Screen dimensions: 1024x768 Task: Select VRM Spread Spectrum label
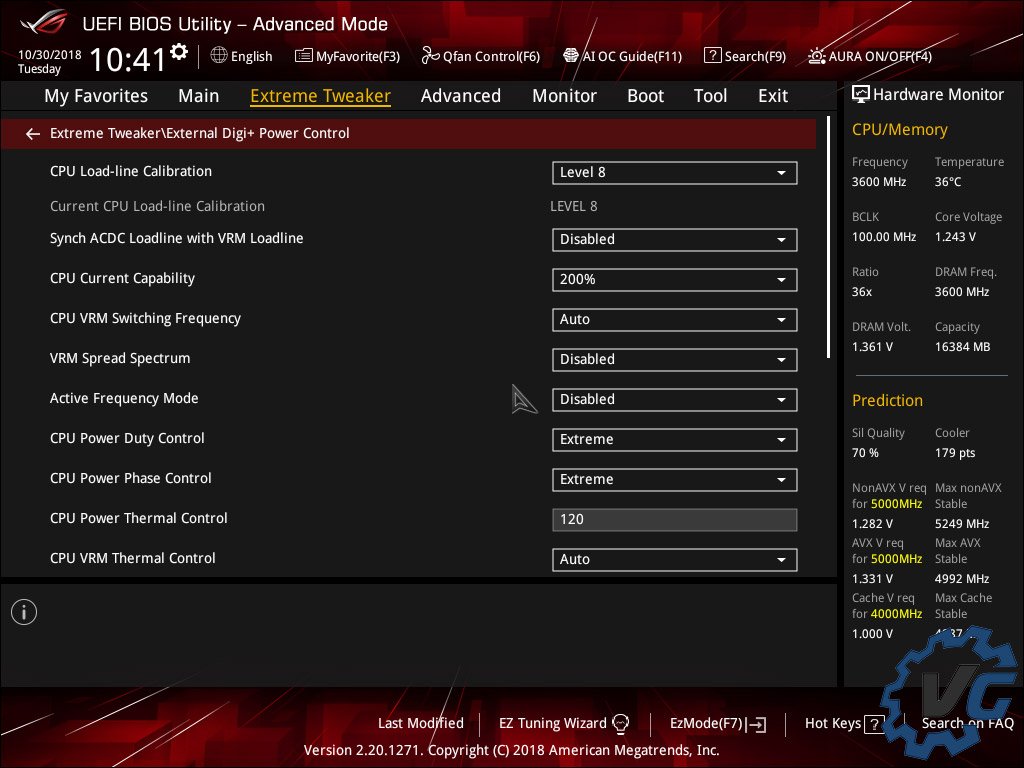120,359
